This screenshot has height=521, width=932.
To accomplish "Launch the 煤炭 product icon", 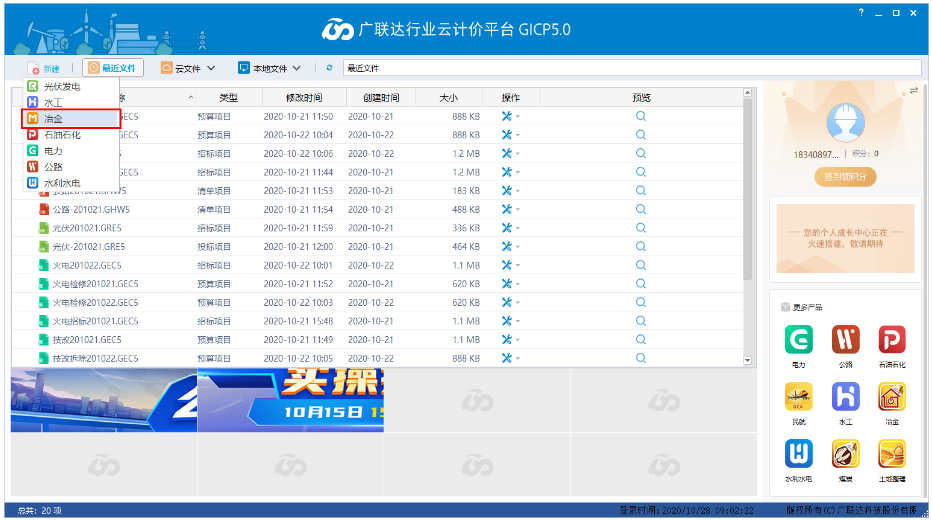I will click(845, 456).
